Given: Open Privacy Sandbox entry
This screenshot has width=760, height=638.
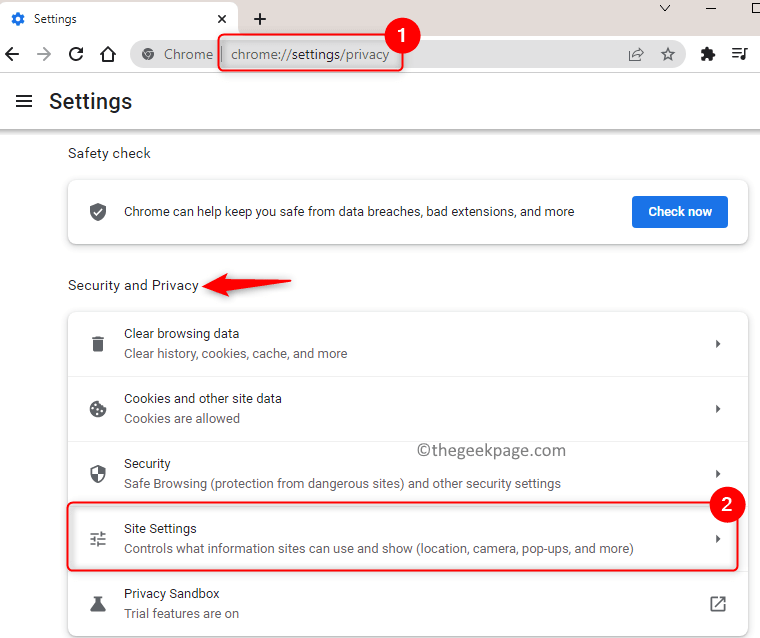Looking at the screenshot, I should (x=408, y=604).
